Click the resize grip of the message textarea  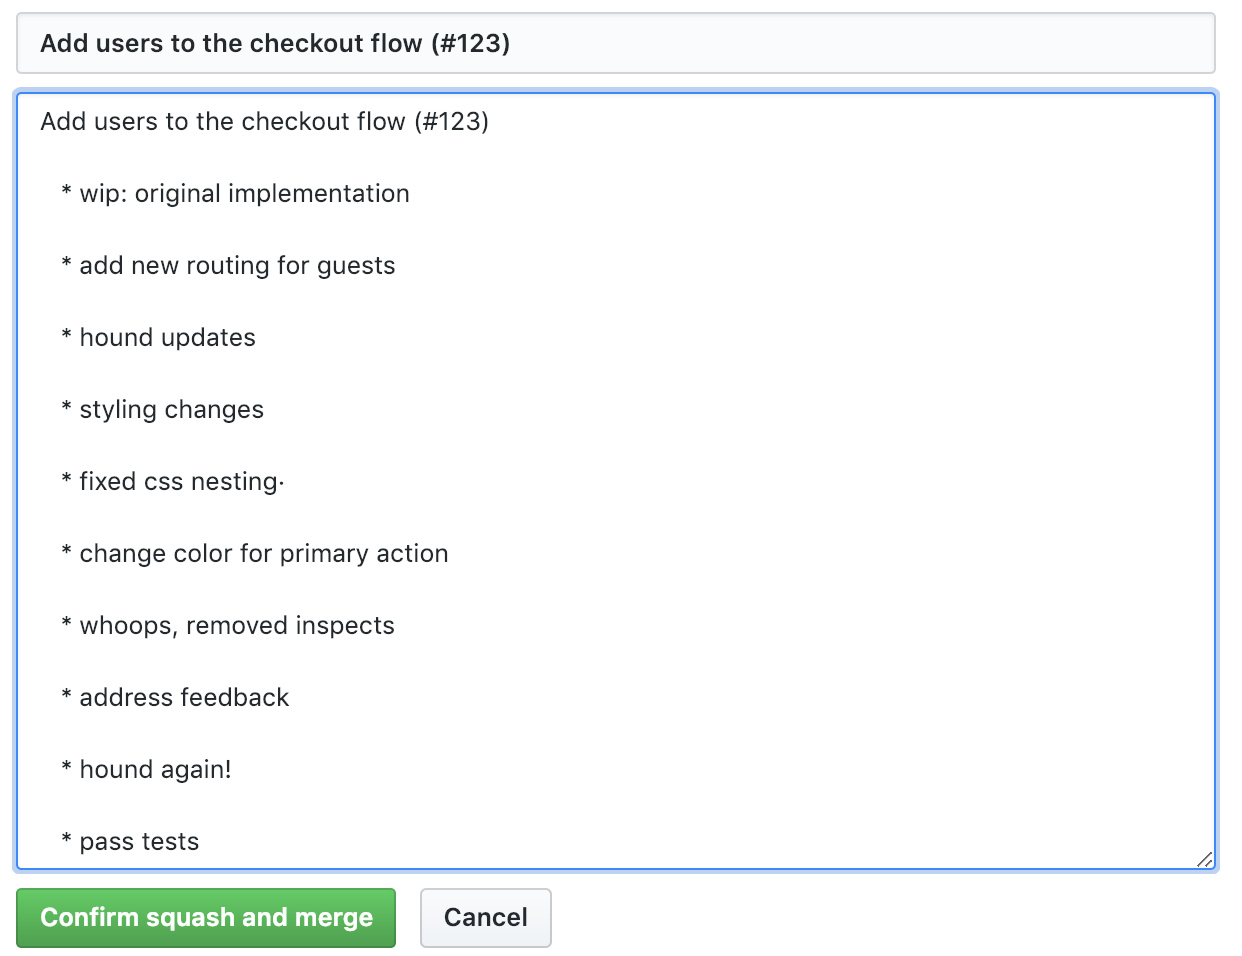[1204, 858]
